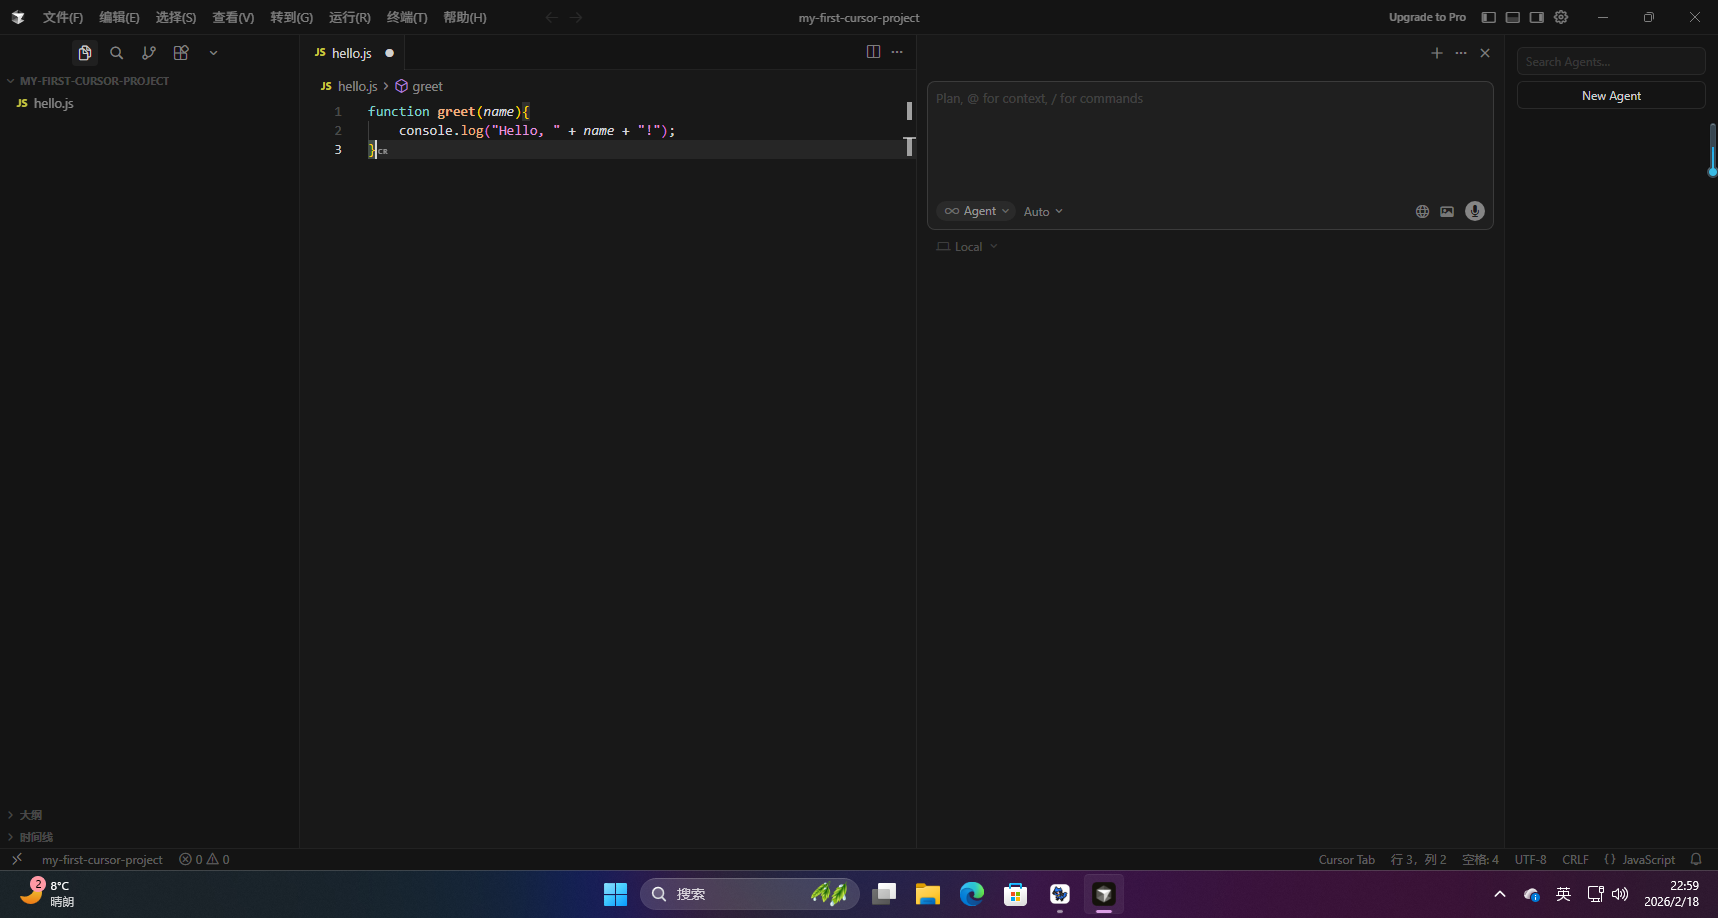The height and width of the screenshot is (918, 1718).
Task: Open the 终端(T) menu
Action: (407, 17)
